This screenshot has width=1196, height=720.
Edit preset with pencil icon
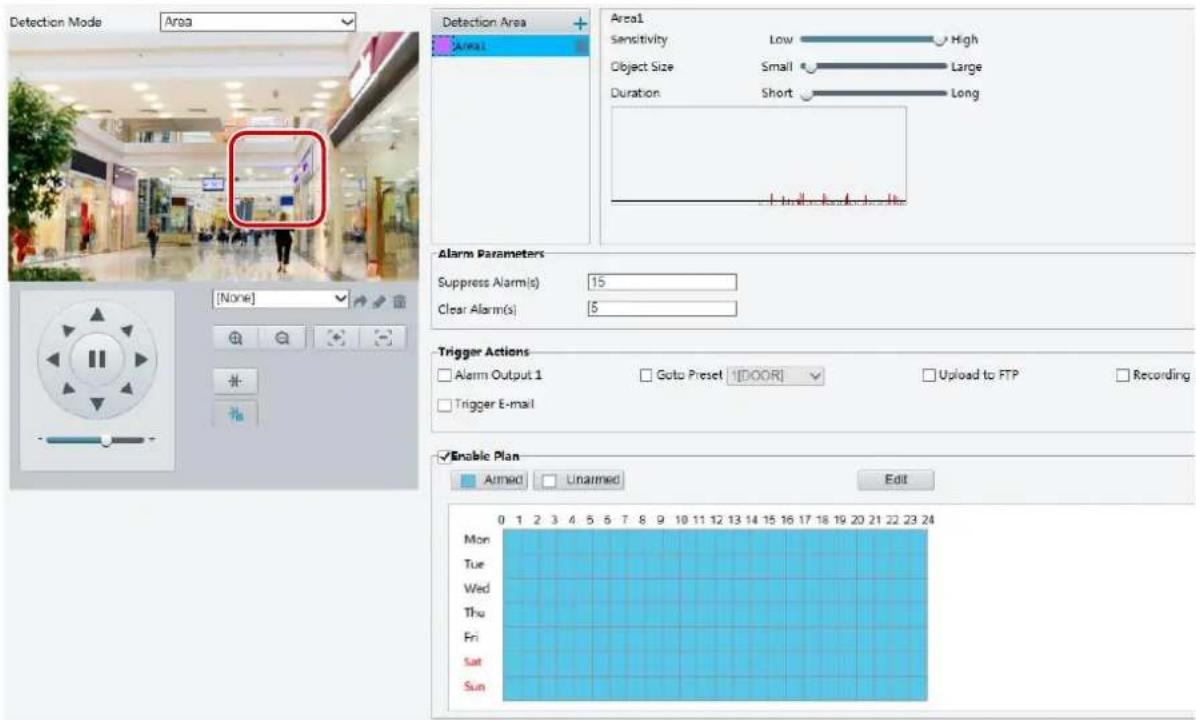click(379, 301)
